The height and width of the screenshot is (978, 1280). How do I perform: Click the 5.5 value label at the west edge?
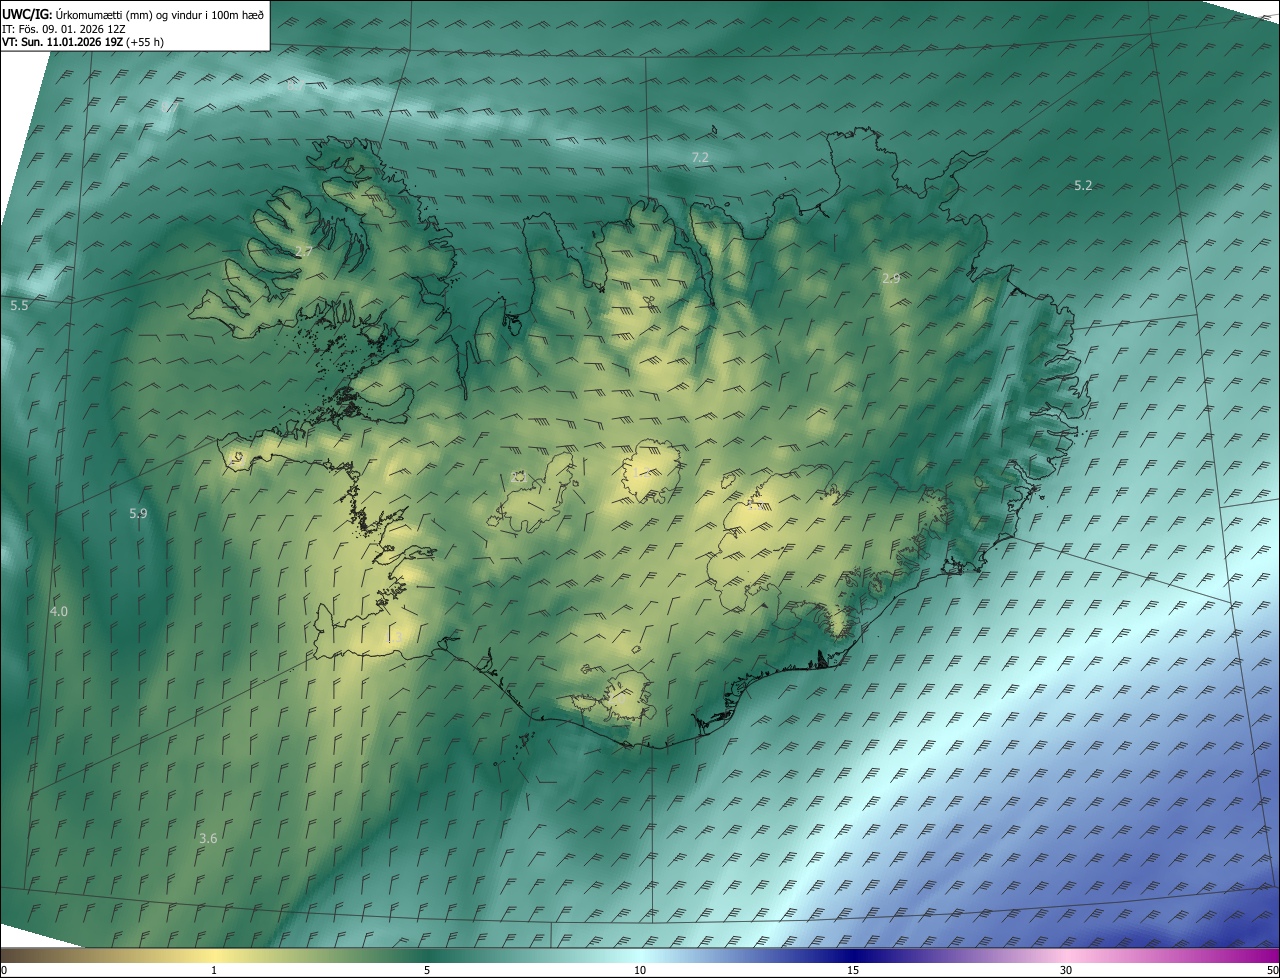tap(19, 305)
